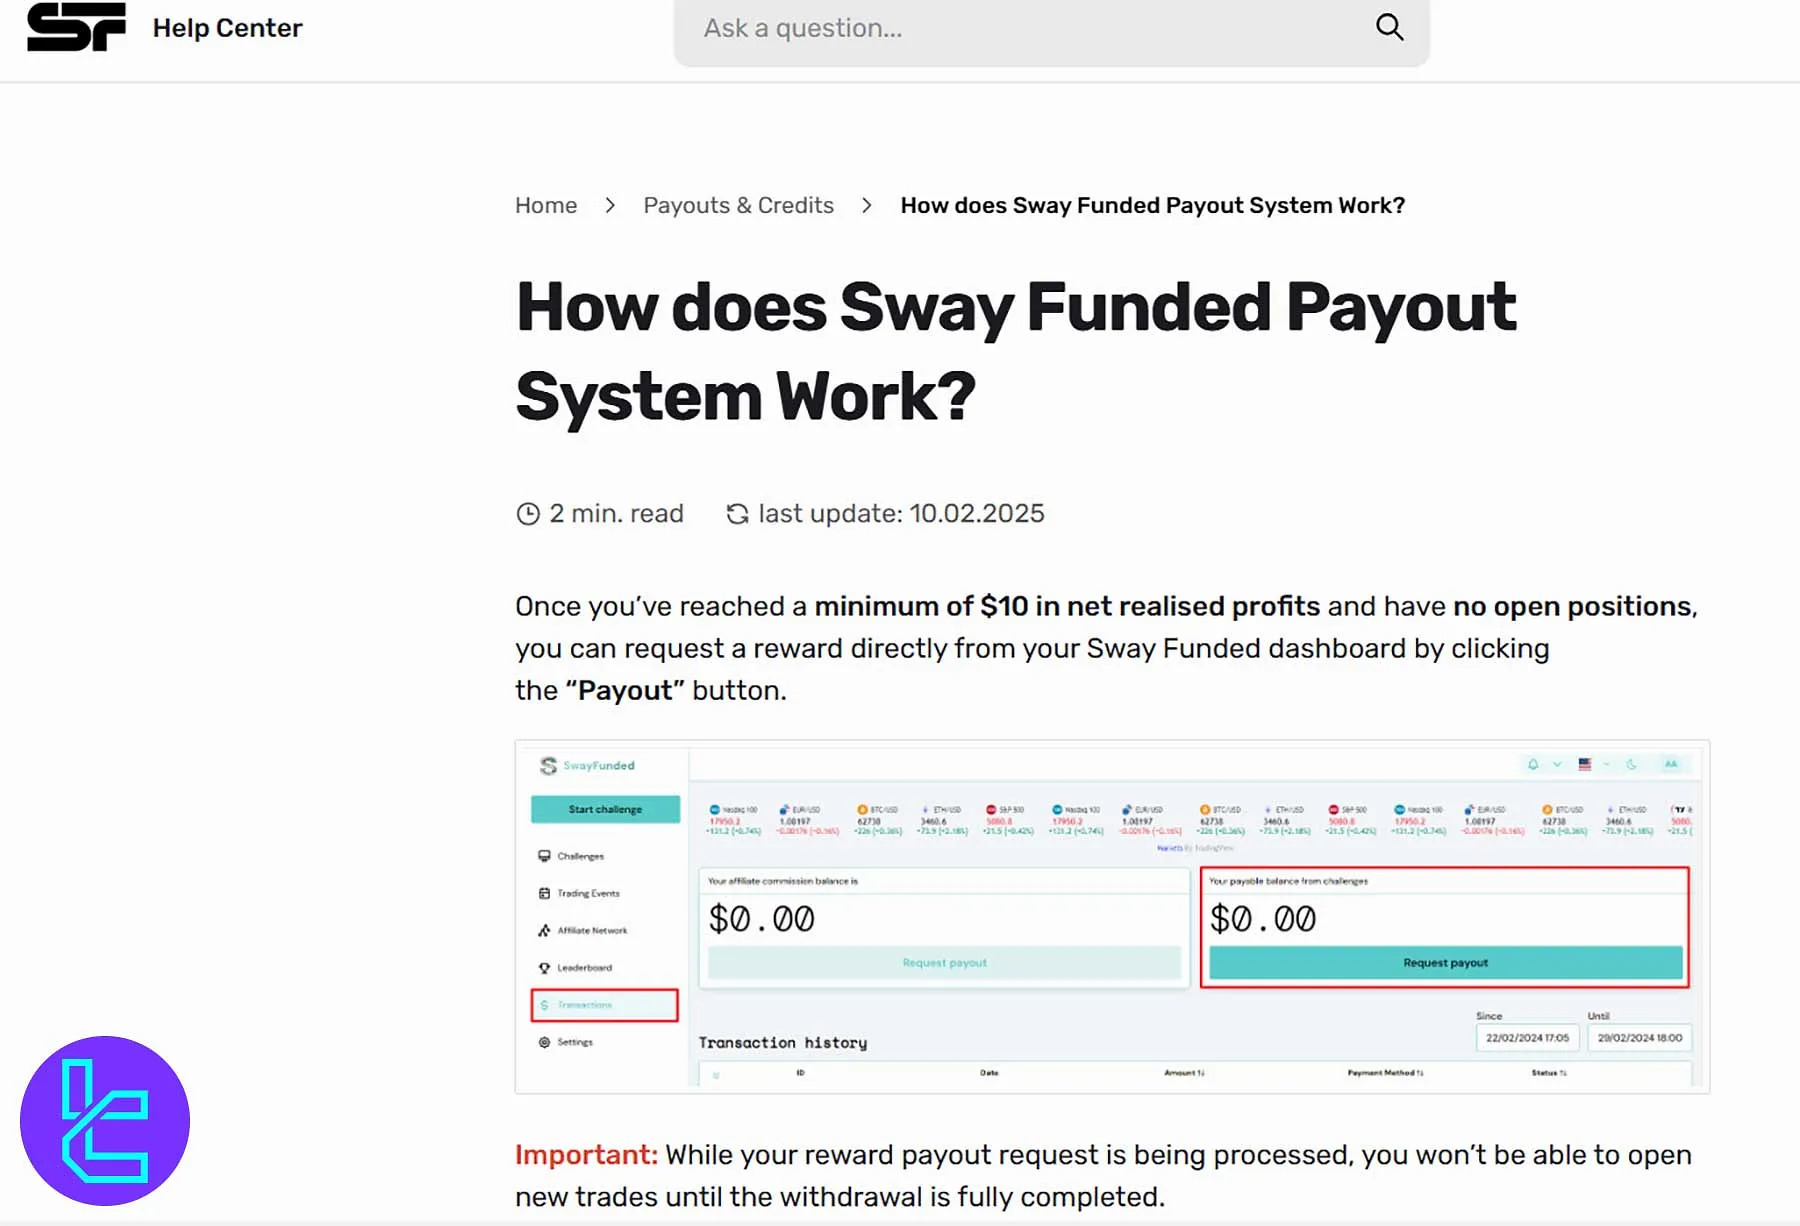Image resolution: width=1800 pixels, height=1226 pixels.
Task: Click the notification bell icon
Action: [1532, 763]
